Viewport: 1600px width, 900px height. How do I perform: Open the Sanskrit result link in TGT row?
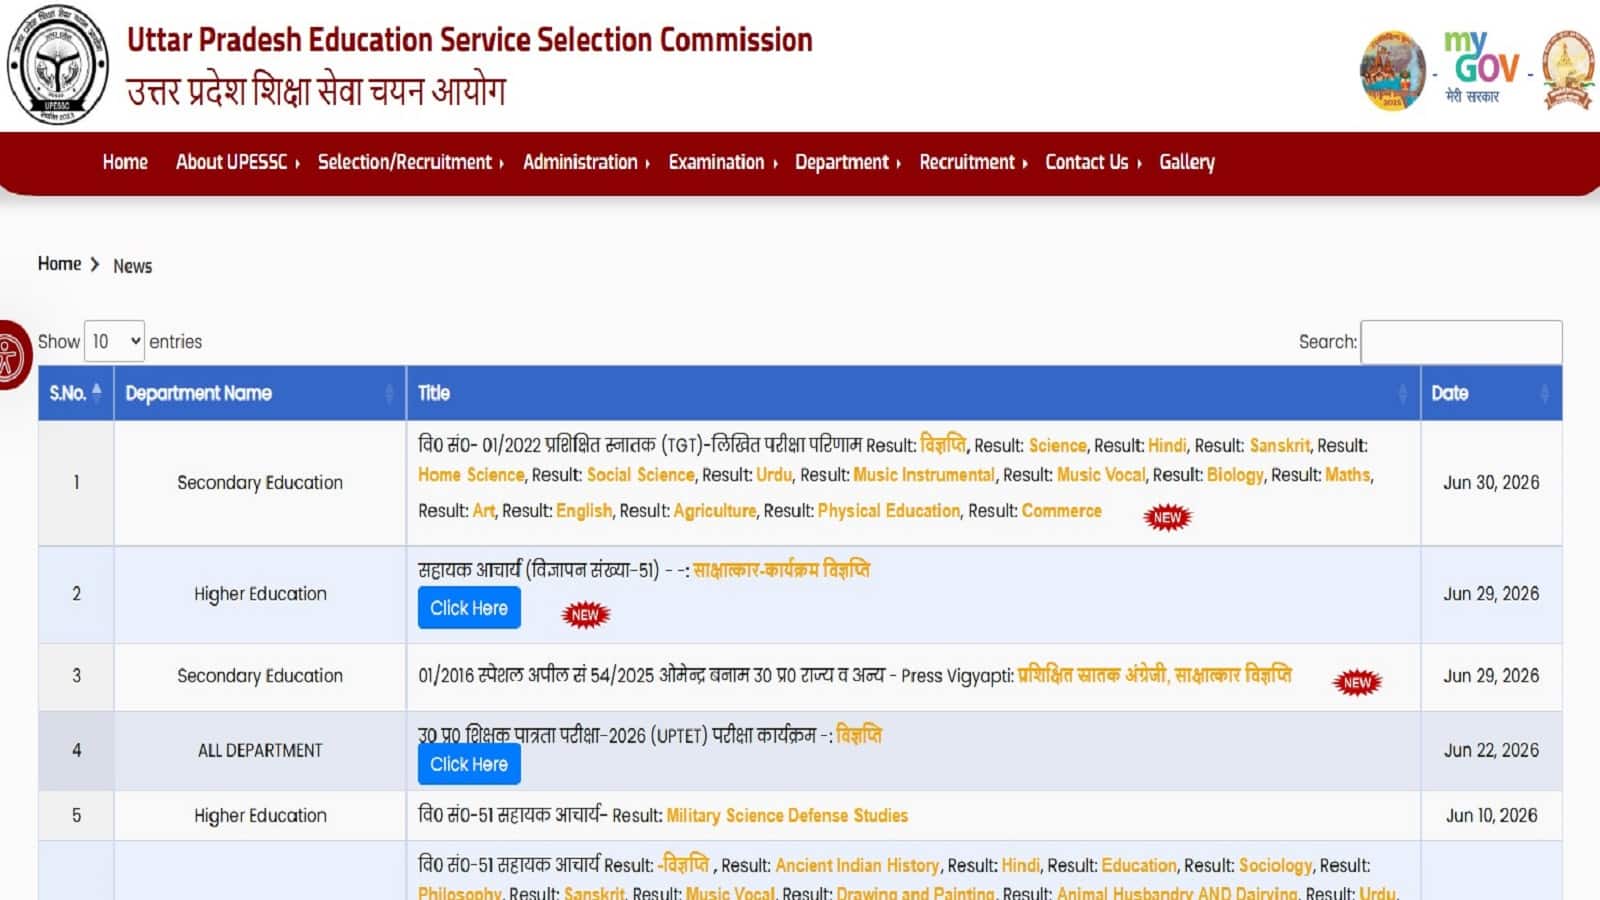tap(1280, 446)
